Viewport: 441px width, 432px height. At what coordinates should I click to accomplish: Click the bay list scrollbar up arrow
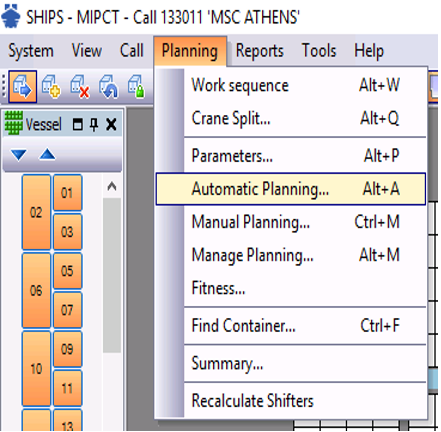112,186
